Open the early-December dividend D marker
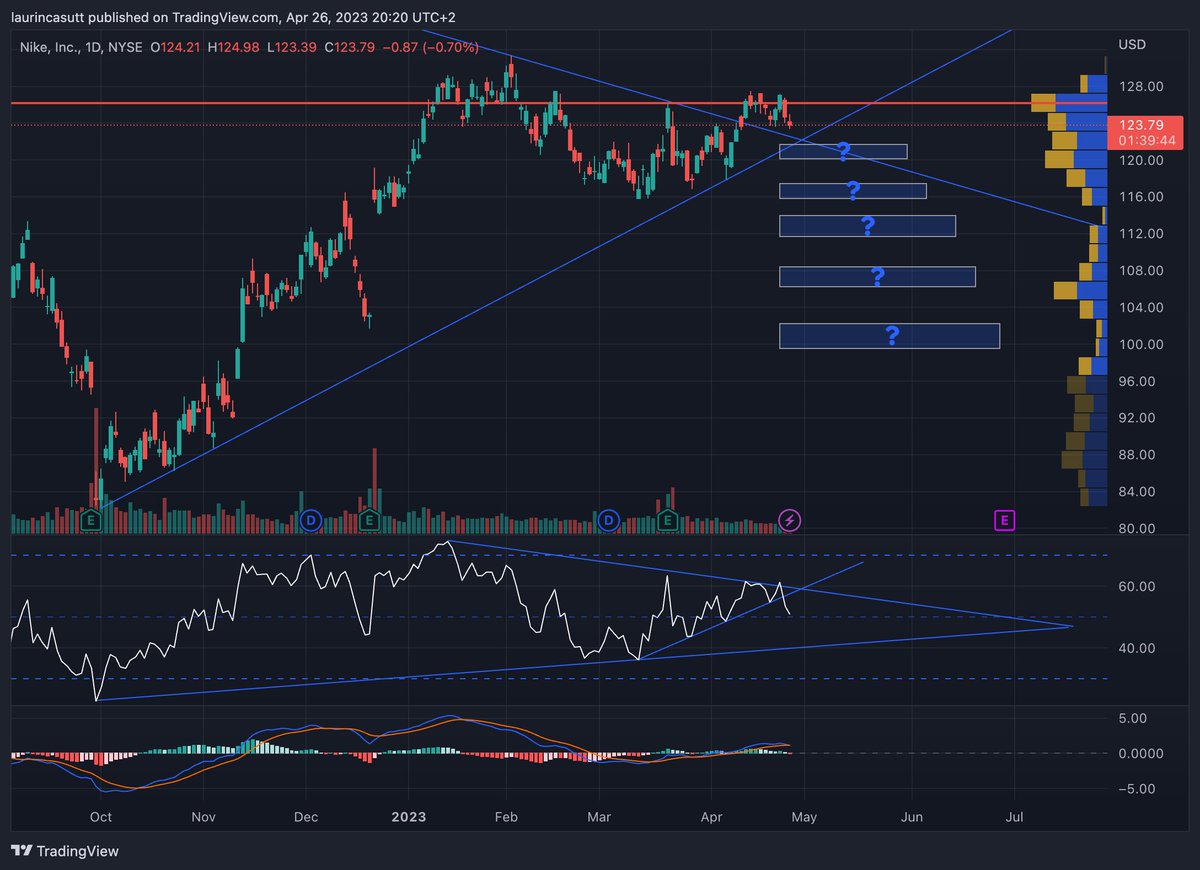Viewport: 1200px width, 870px height. pyautogui.click(x=310, y=519)
